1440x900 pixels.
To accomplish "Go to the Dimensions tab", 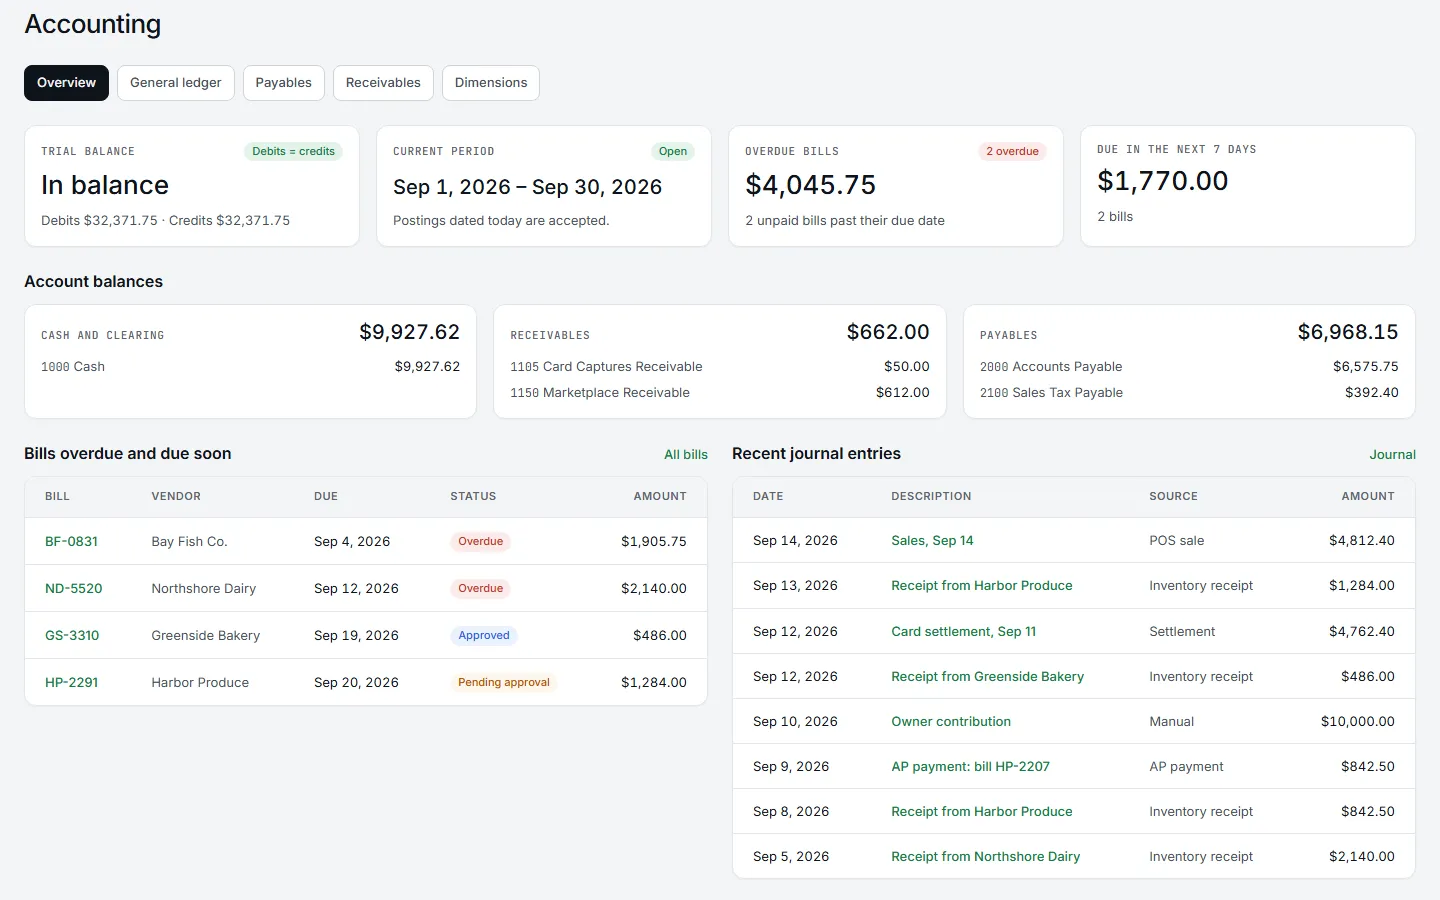I will pos(491,83).
